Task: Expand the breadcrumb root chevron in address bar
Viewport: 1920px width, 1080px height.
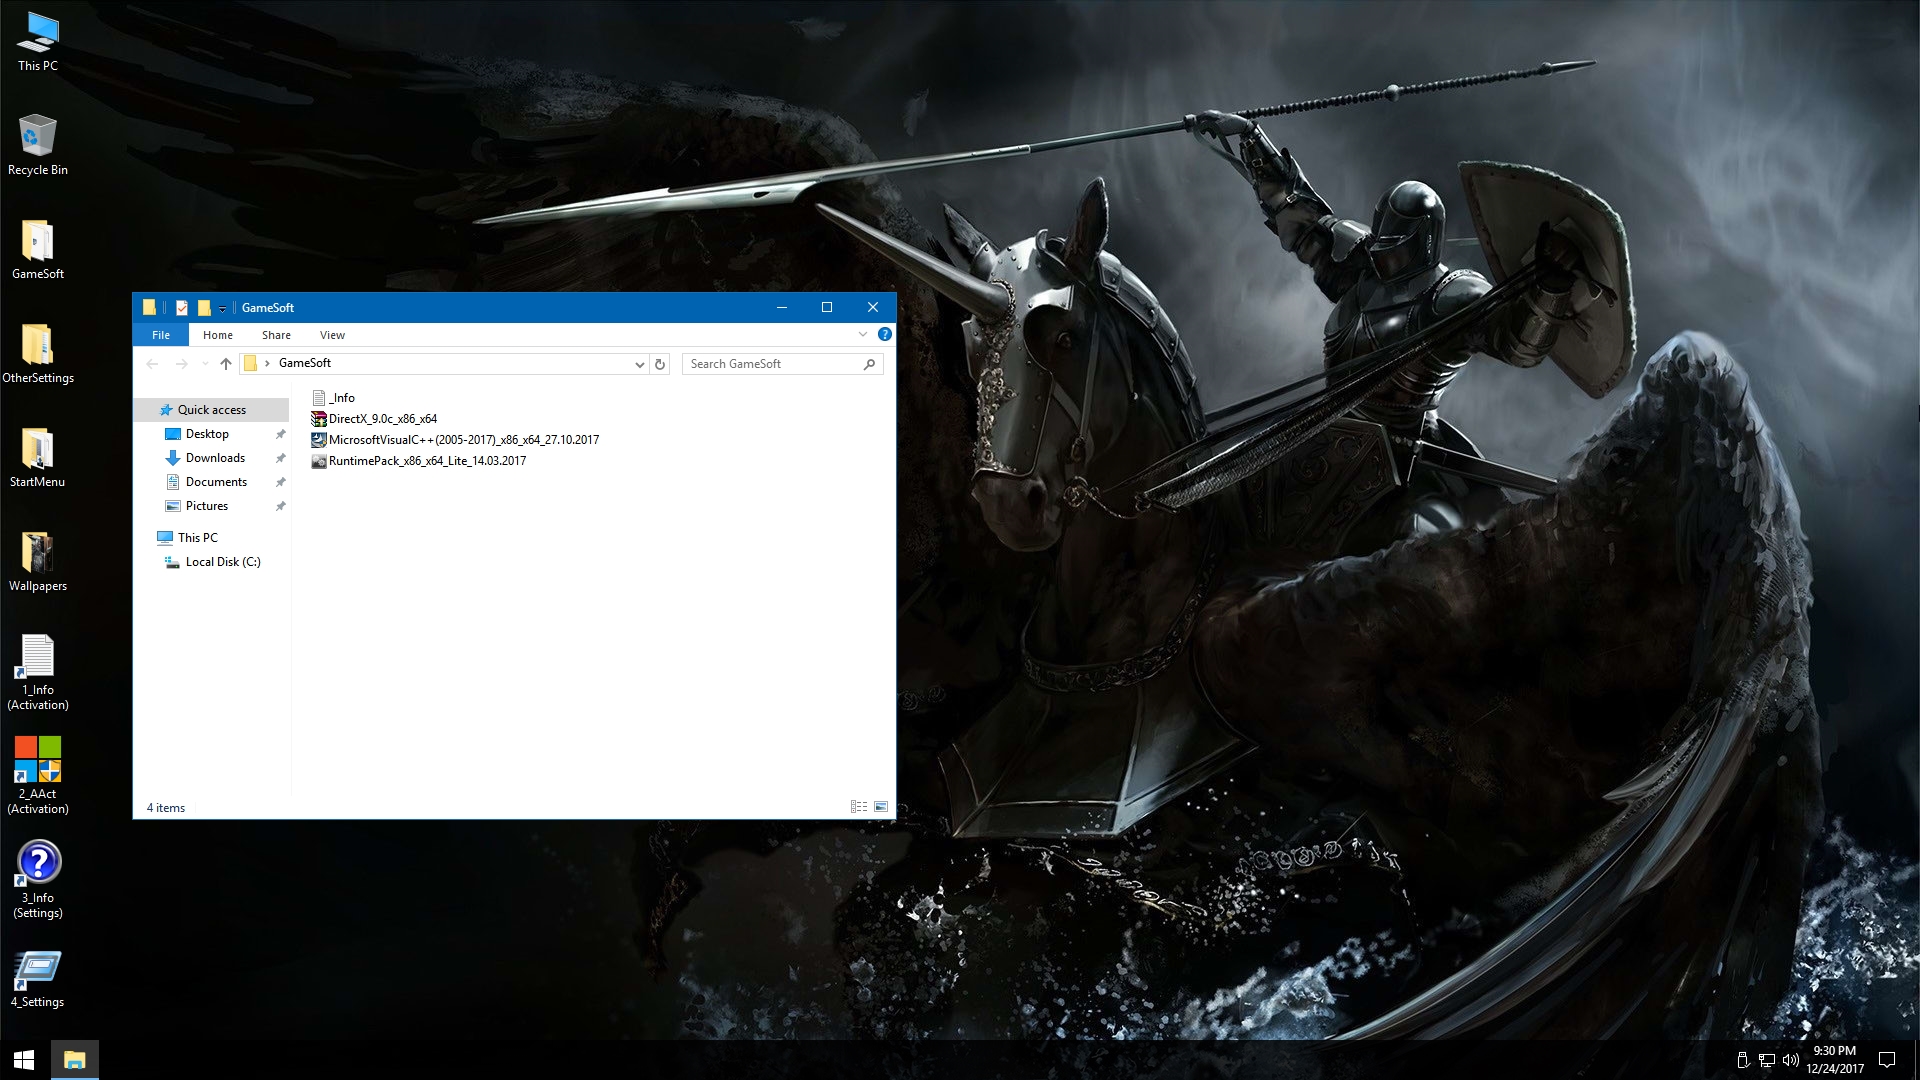Action: 267,364
